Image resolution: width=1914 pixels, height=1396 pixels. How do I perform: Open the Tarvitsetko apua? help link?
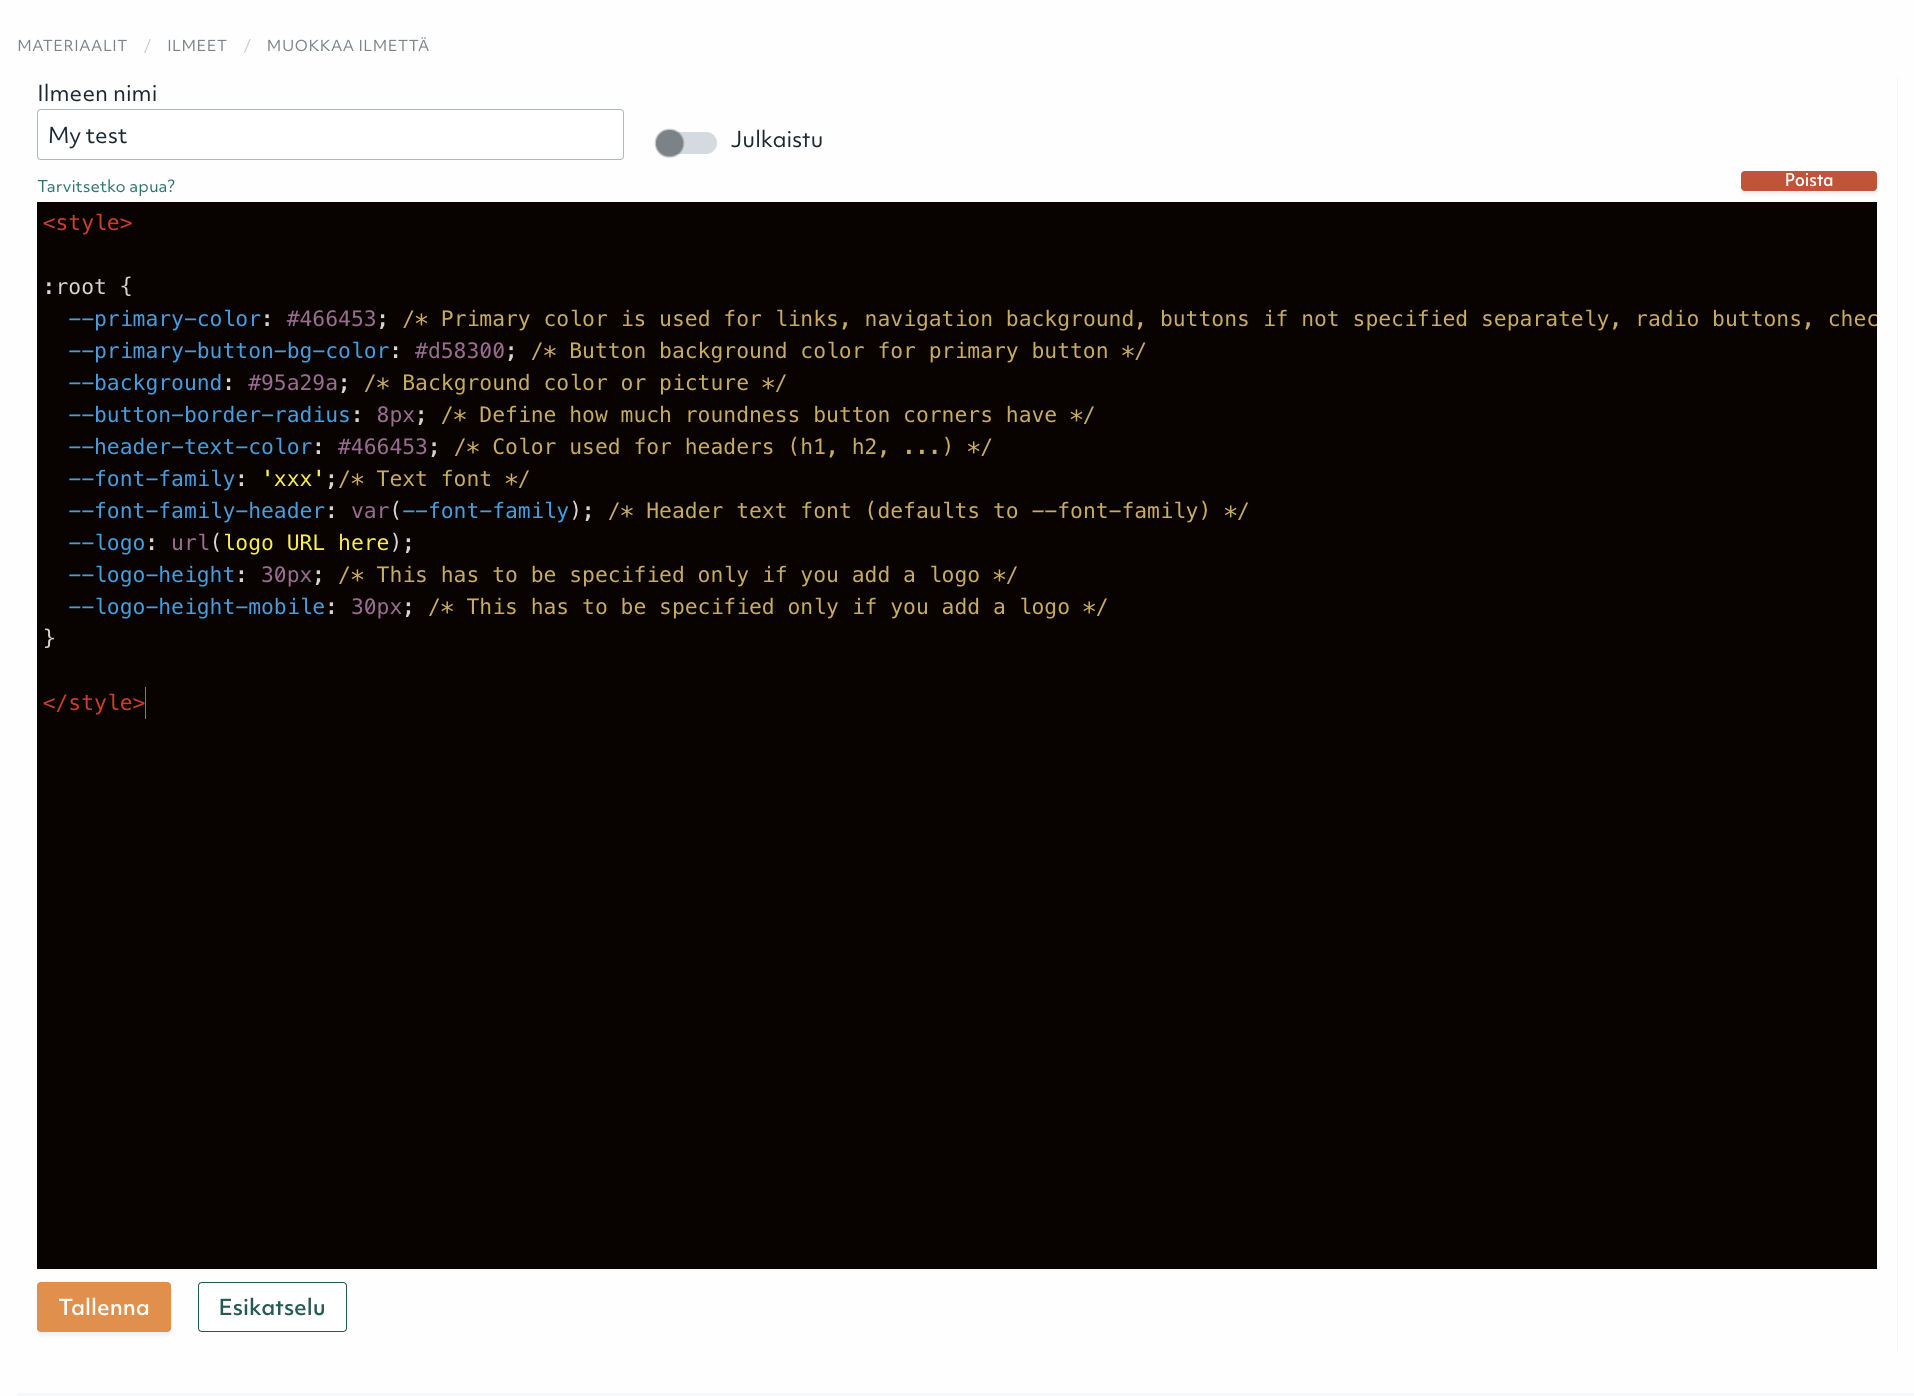(x=106, y=186)
